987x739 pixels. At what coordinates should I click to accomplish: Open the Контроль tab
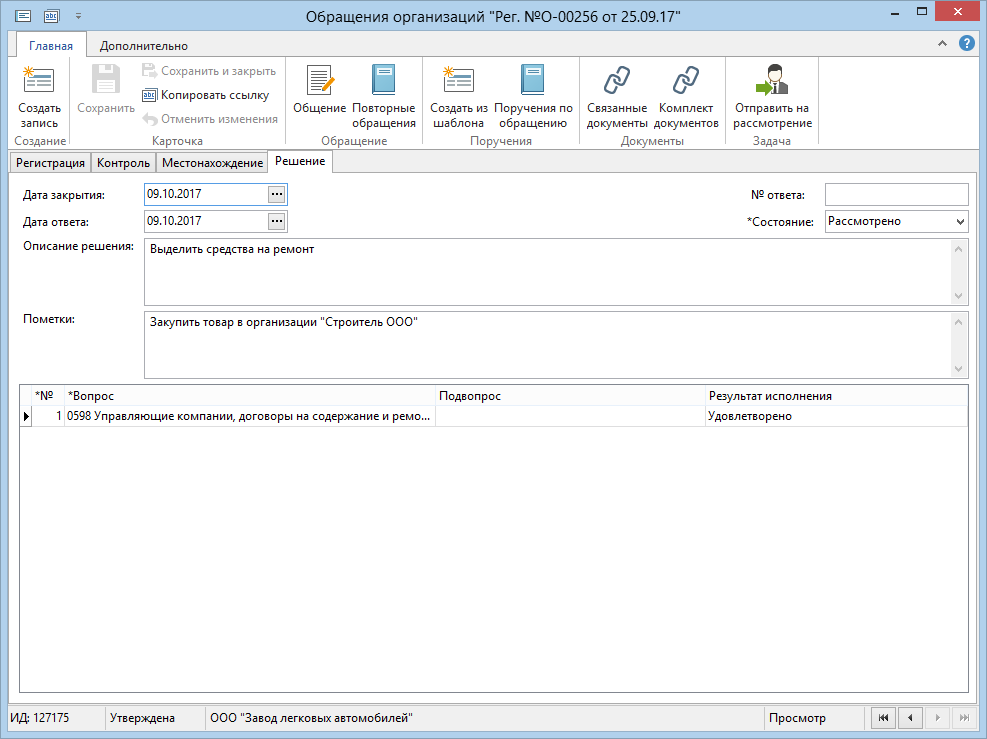coord(123,163)
